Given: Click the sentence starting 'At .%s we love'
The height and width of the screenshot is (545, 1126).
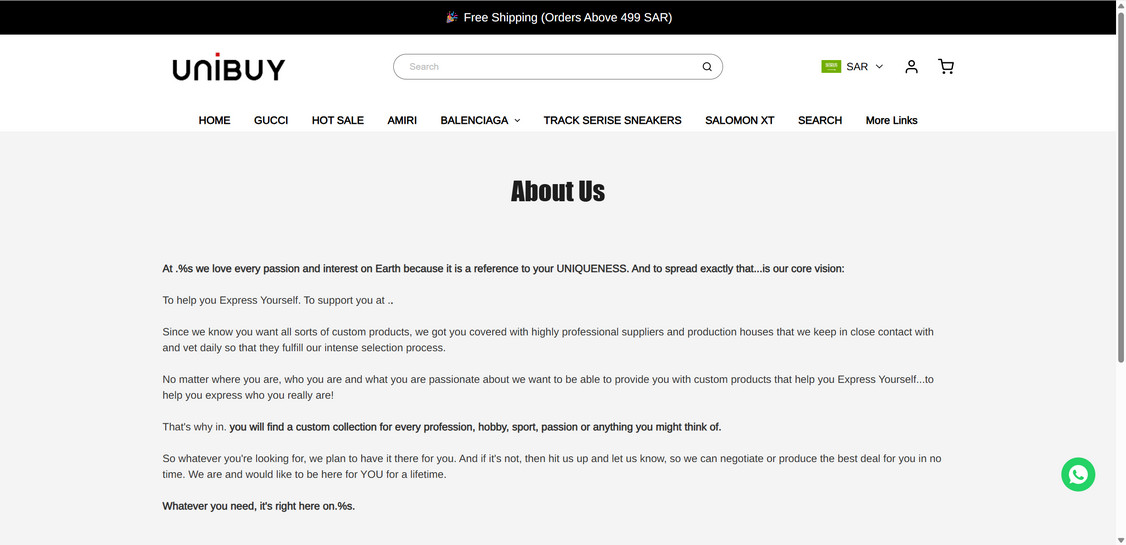Looking at the screenshot, I should click(503, 269).
